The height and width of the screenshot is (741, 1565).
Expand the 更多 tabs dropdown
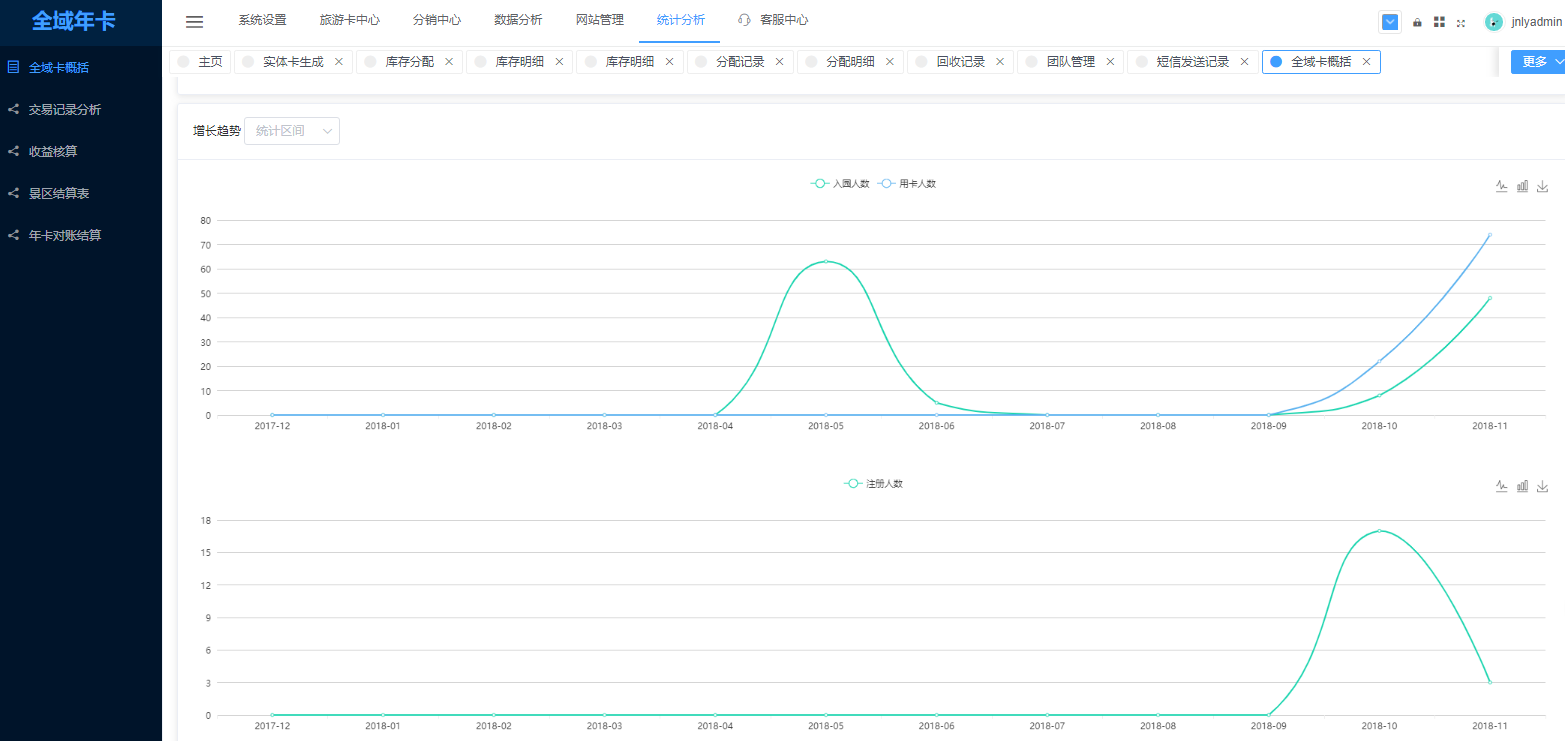[x=1537, y=62]
